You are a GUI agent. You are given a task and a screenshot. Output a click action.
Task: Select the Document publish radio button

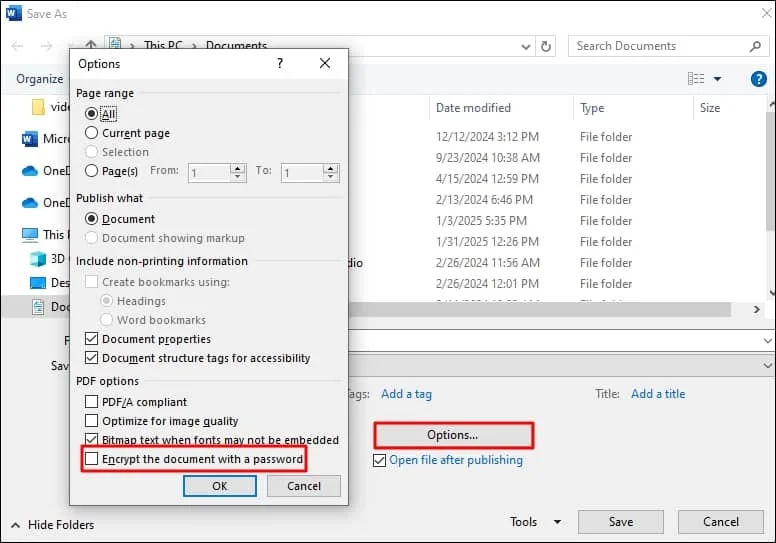91,219
